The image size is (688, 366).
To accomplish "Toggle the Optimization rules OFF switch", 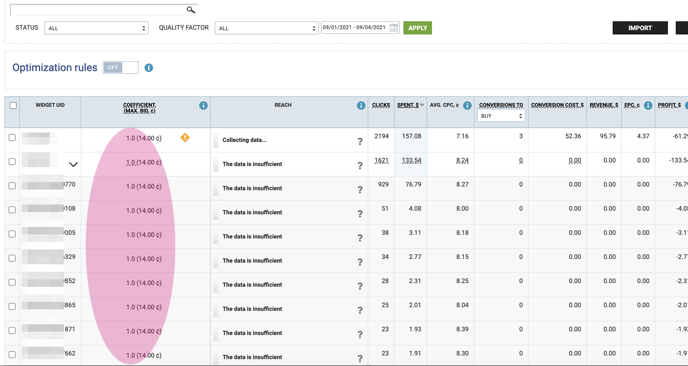I will tap(121, 68).
